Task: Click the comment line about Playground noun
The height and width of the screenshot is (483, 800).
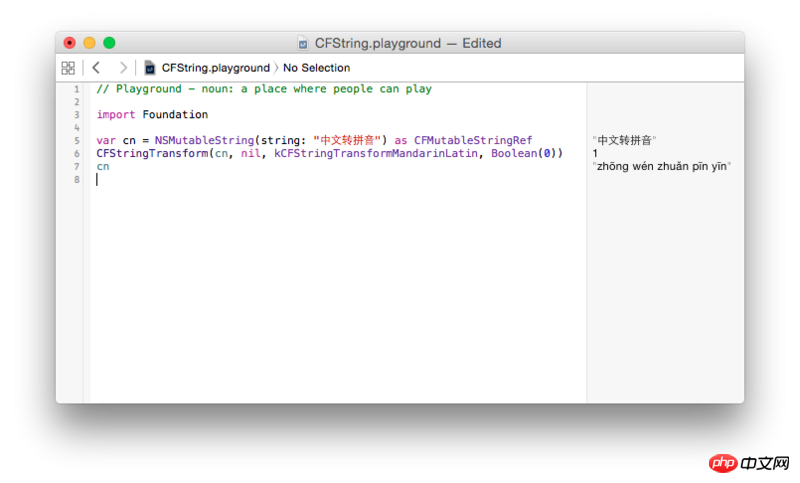Action: (x=264, y=89)
